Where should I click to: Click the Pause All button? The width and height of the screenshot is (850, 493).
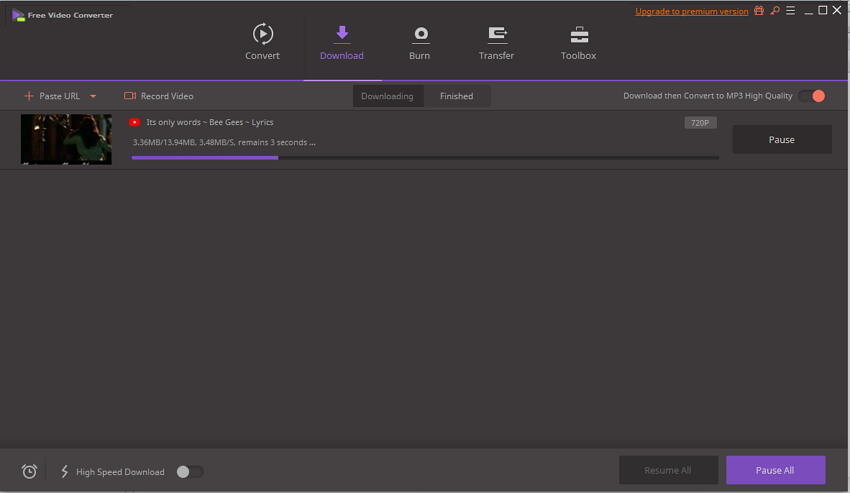775,470
